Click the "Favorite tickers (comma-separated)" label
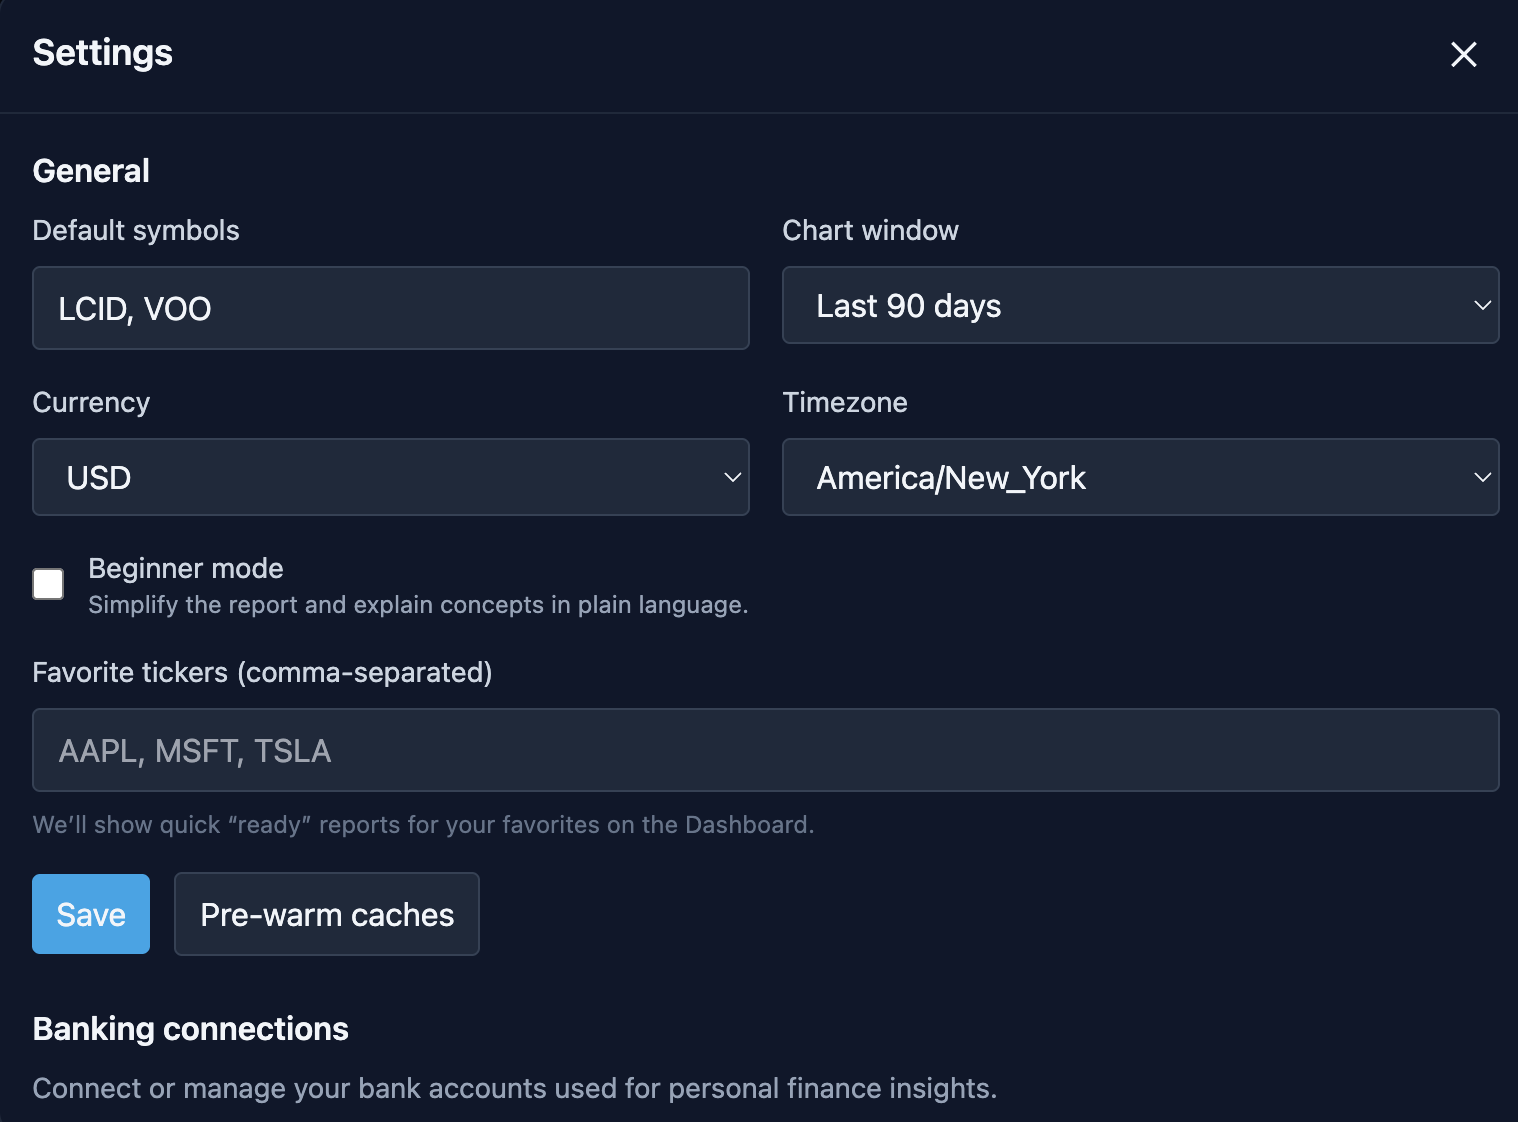The image size is (1518, 1122). (x=262, y=672)
